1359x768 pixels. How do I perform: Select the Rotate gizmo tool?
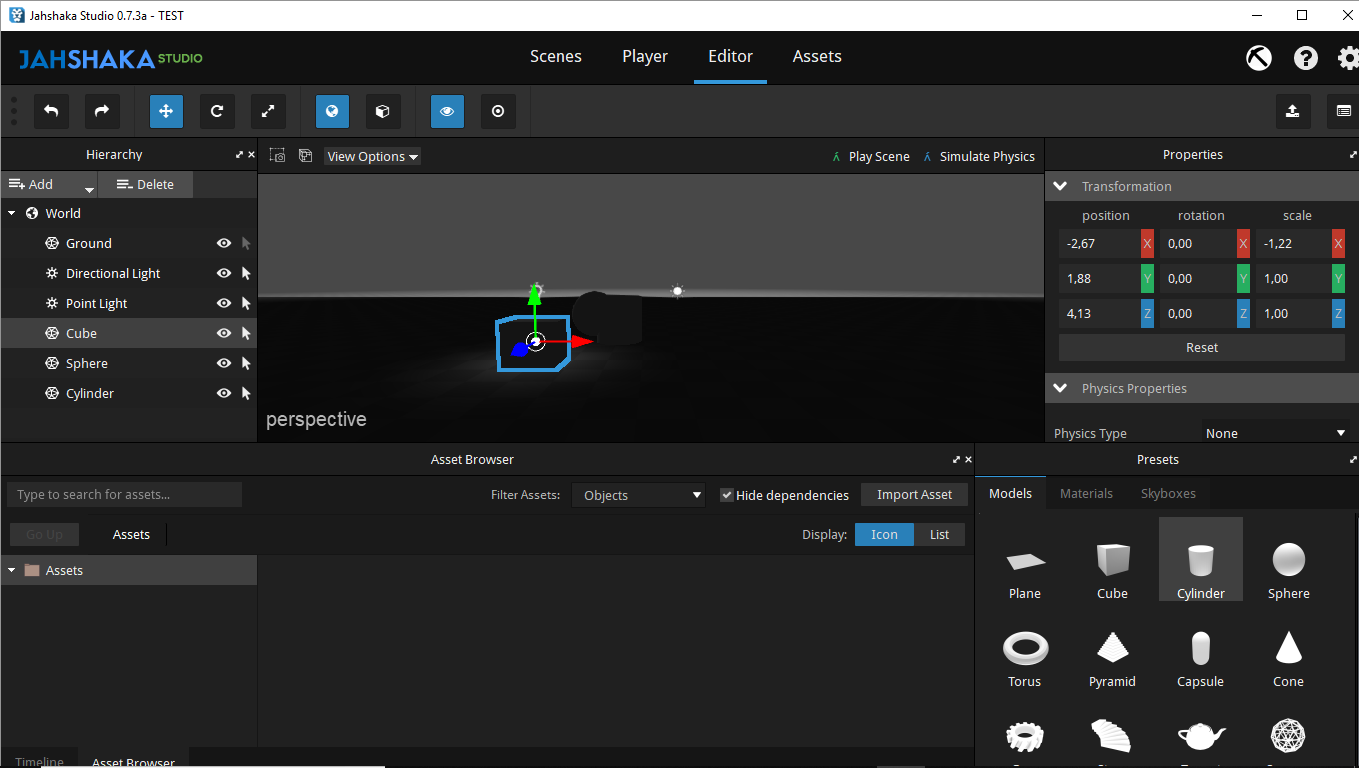coord(217,111)
